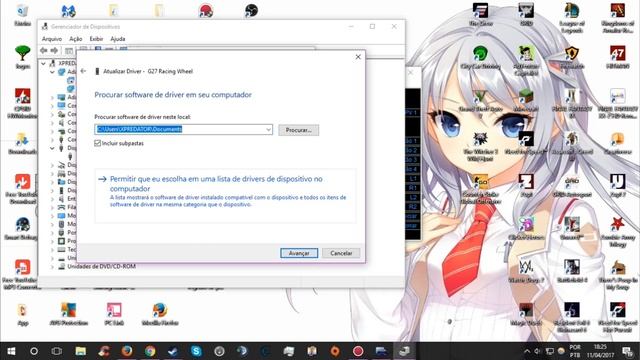Open the AVG Protection desktop shortcut
Screen dimensions: 640x360
[69, 314]
